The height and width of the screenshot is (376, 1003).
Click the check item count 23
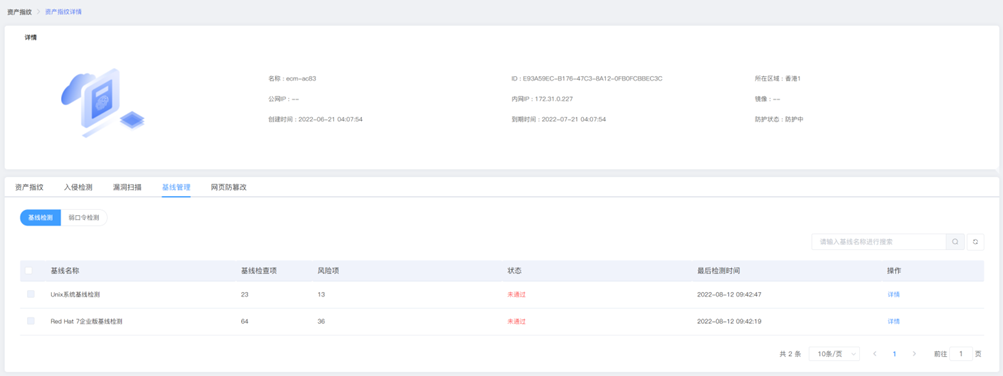point(244,295)
